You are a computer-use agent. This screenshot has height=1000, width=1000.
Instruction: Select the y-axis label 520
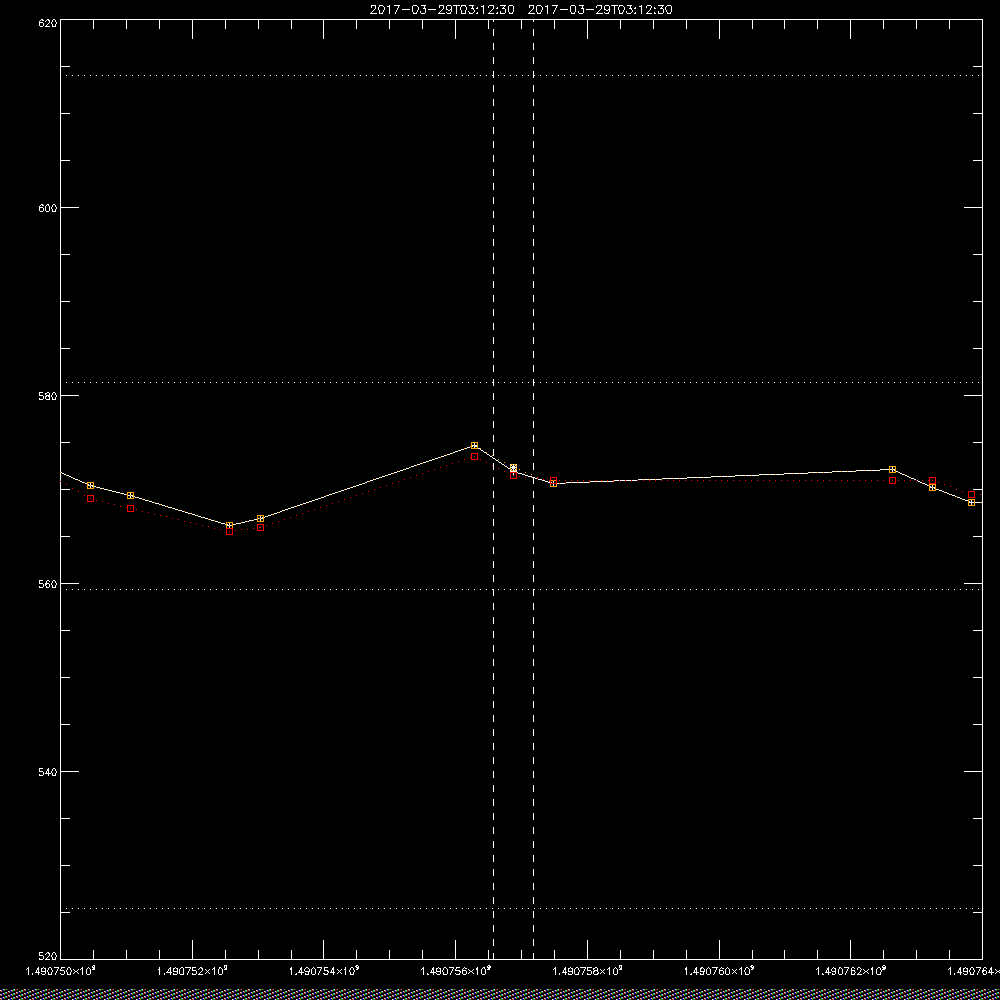(x=48, y=956)
